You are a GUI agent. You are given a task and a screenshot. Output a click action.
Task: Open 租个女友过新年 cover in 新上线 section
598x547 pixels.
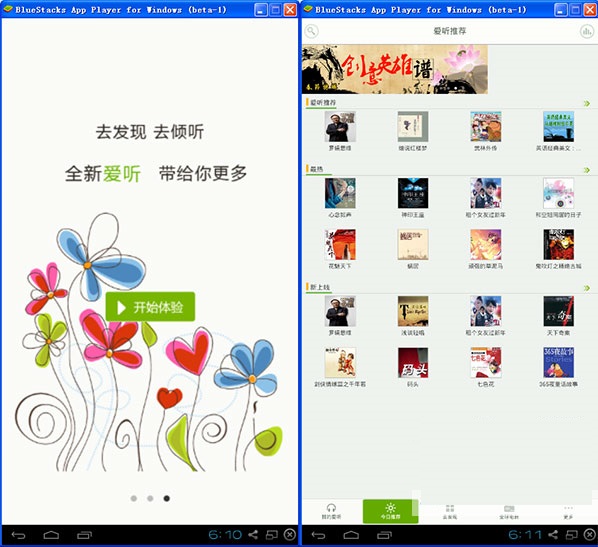tap(485, 311)
